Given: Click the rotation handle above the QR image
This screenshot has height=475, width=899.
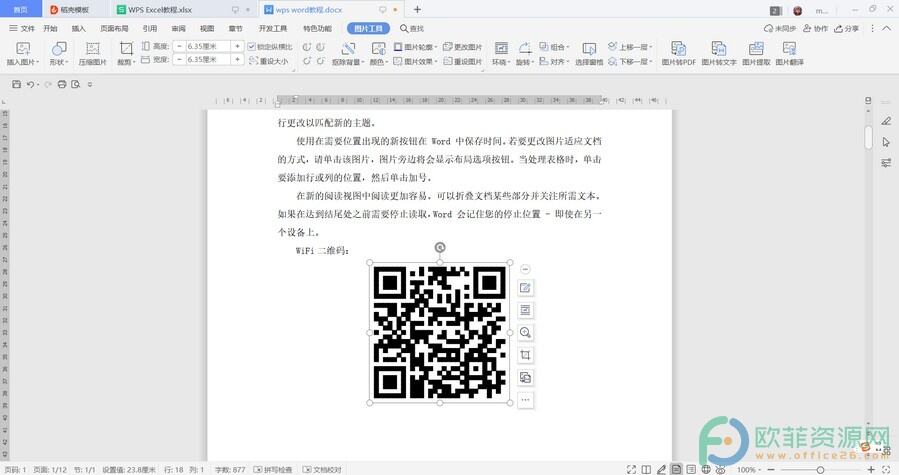Looking at the screenshot, I should click(440, 247).
